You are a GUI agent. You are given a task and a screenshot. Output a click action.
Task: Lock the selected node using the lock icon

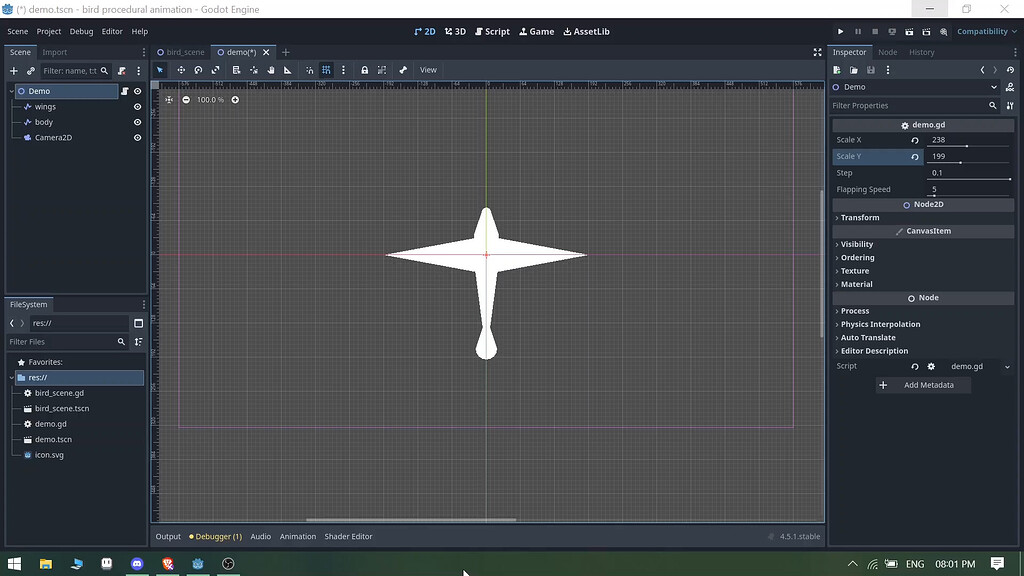(365, 70)
